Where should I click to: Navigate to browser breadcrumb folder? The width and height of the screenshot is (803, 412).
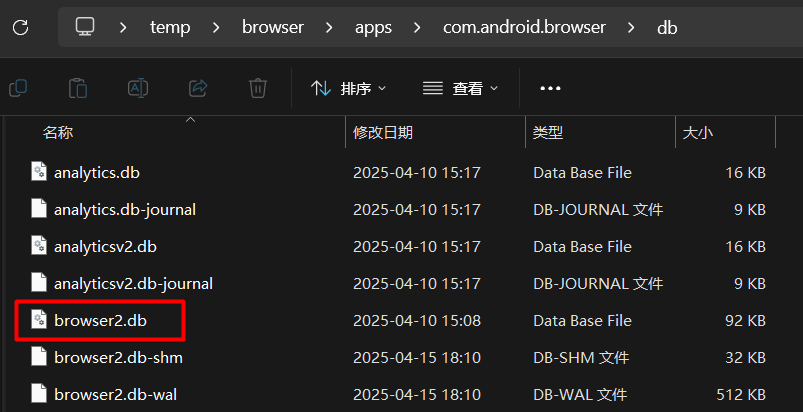tap(273, 27)
